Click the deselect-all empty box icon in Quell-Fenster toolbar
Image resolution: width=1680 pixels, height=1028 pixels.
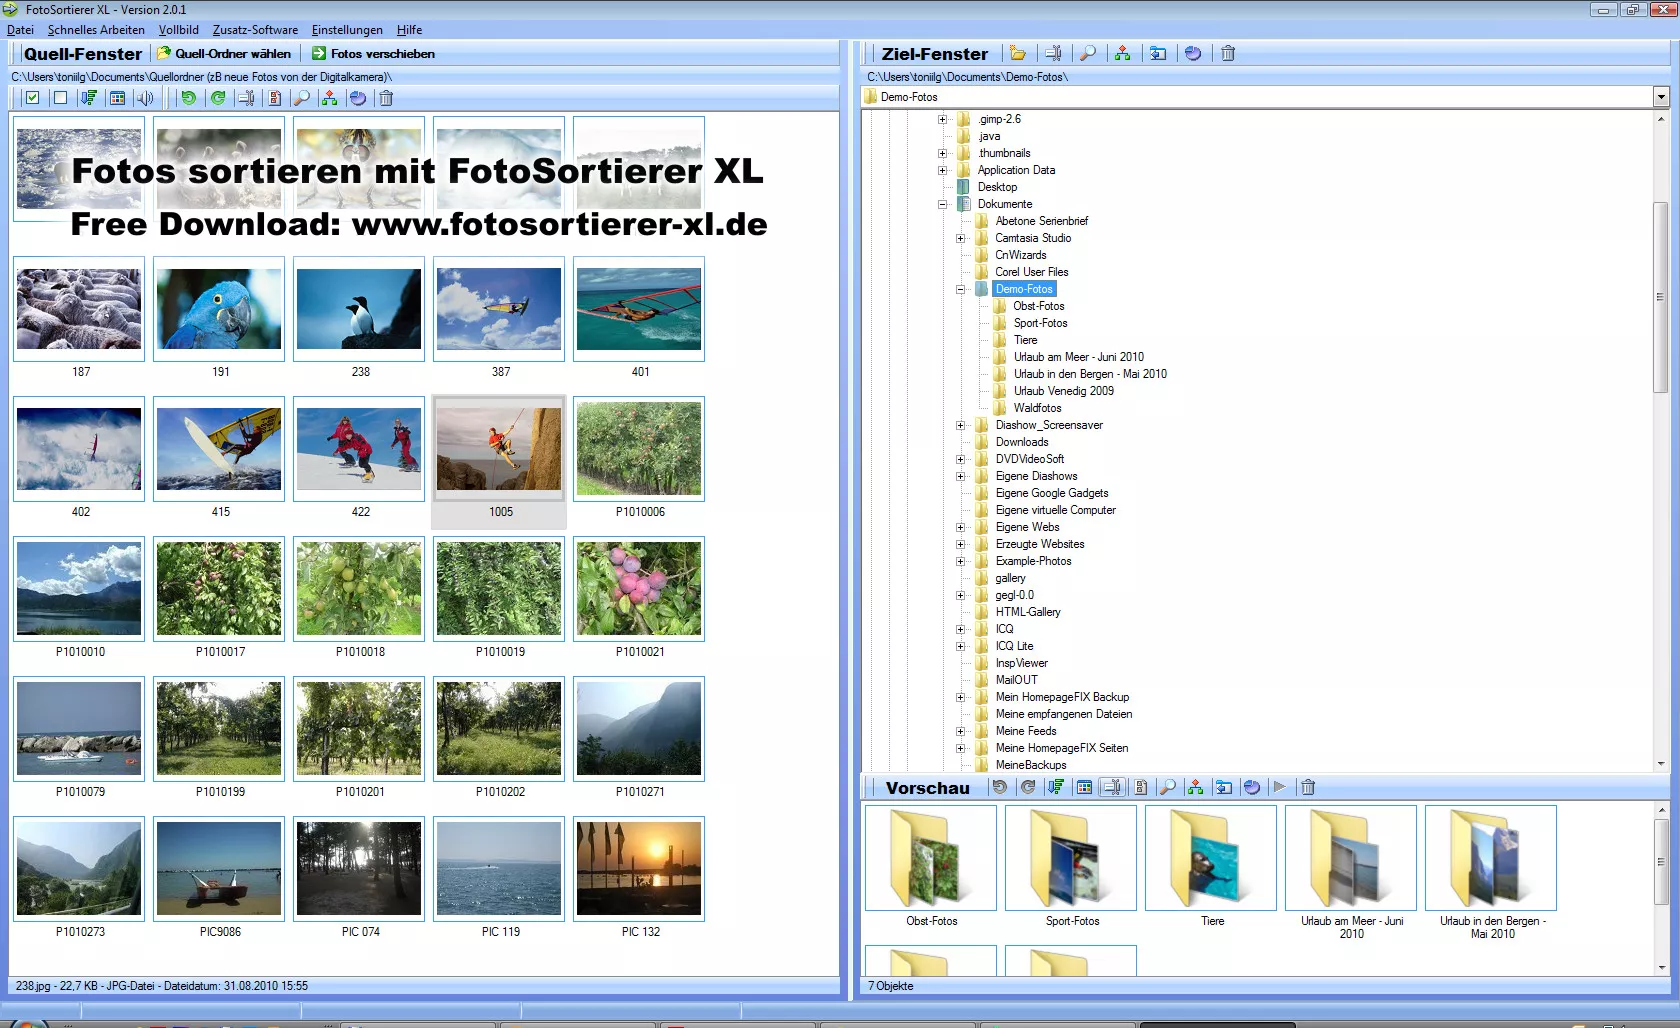click(x=60, y=98)
